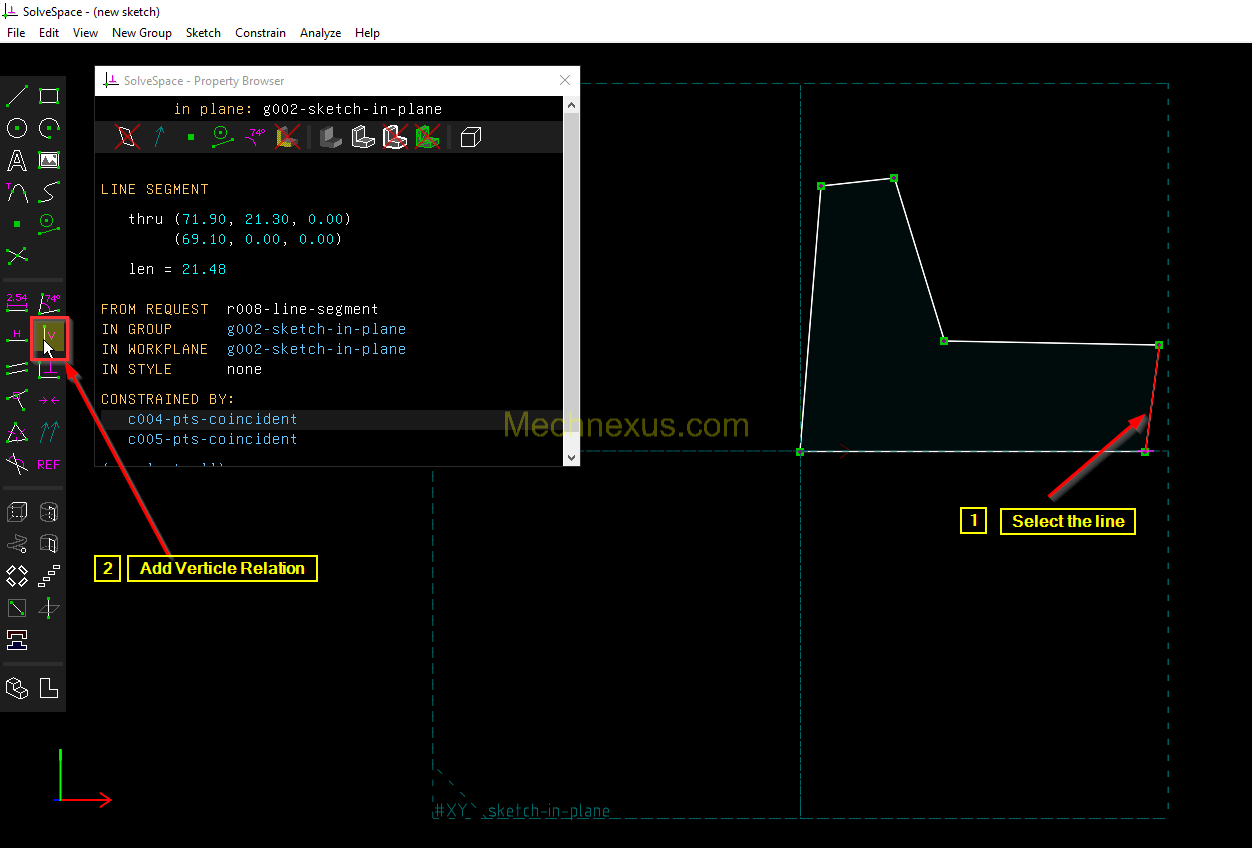This screenshot has height=848, width=1252.
Task: Open c004-pts-coincident constraint link
Action: (212, 419)
